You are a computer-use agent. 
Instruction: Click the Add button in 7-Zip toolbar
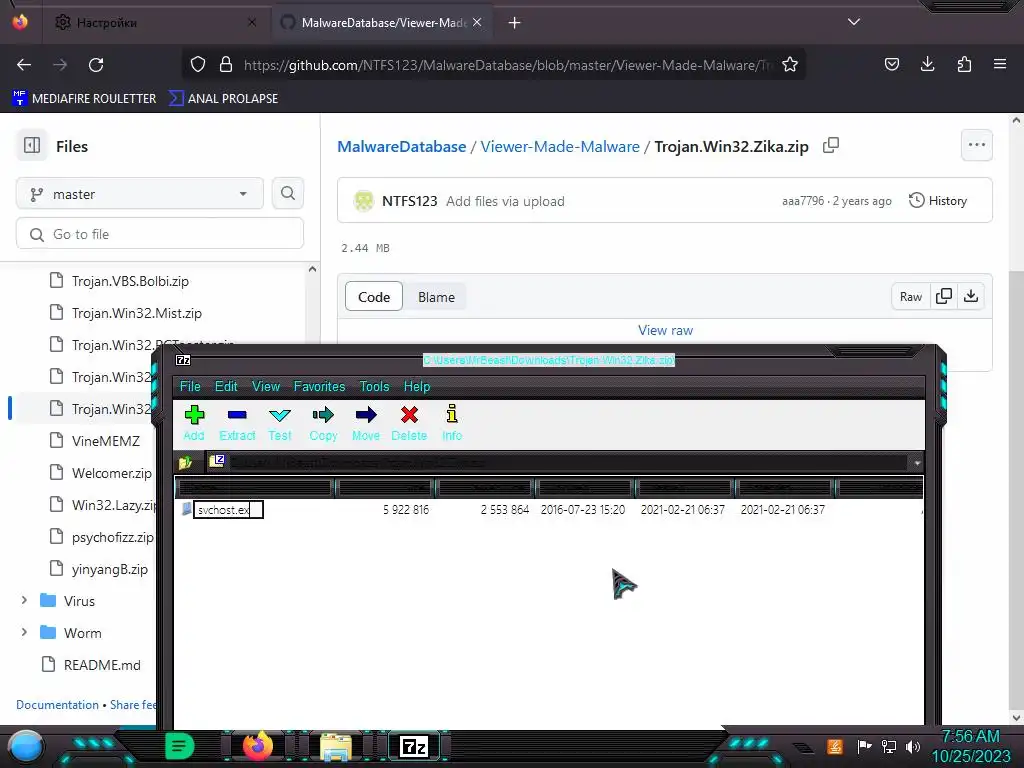click(194, 423)
